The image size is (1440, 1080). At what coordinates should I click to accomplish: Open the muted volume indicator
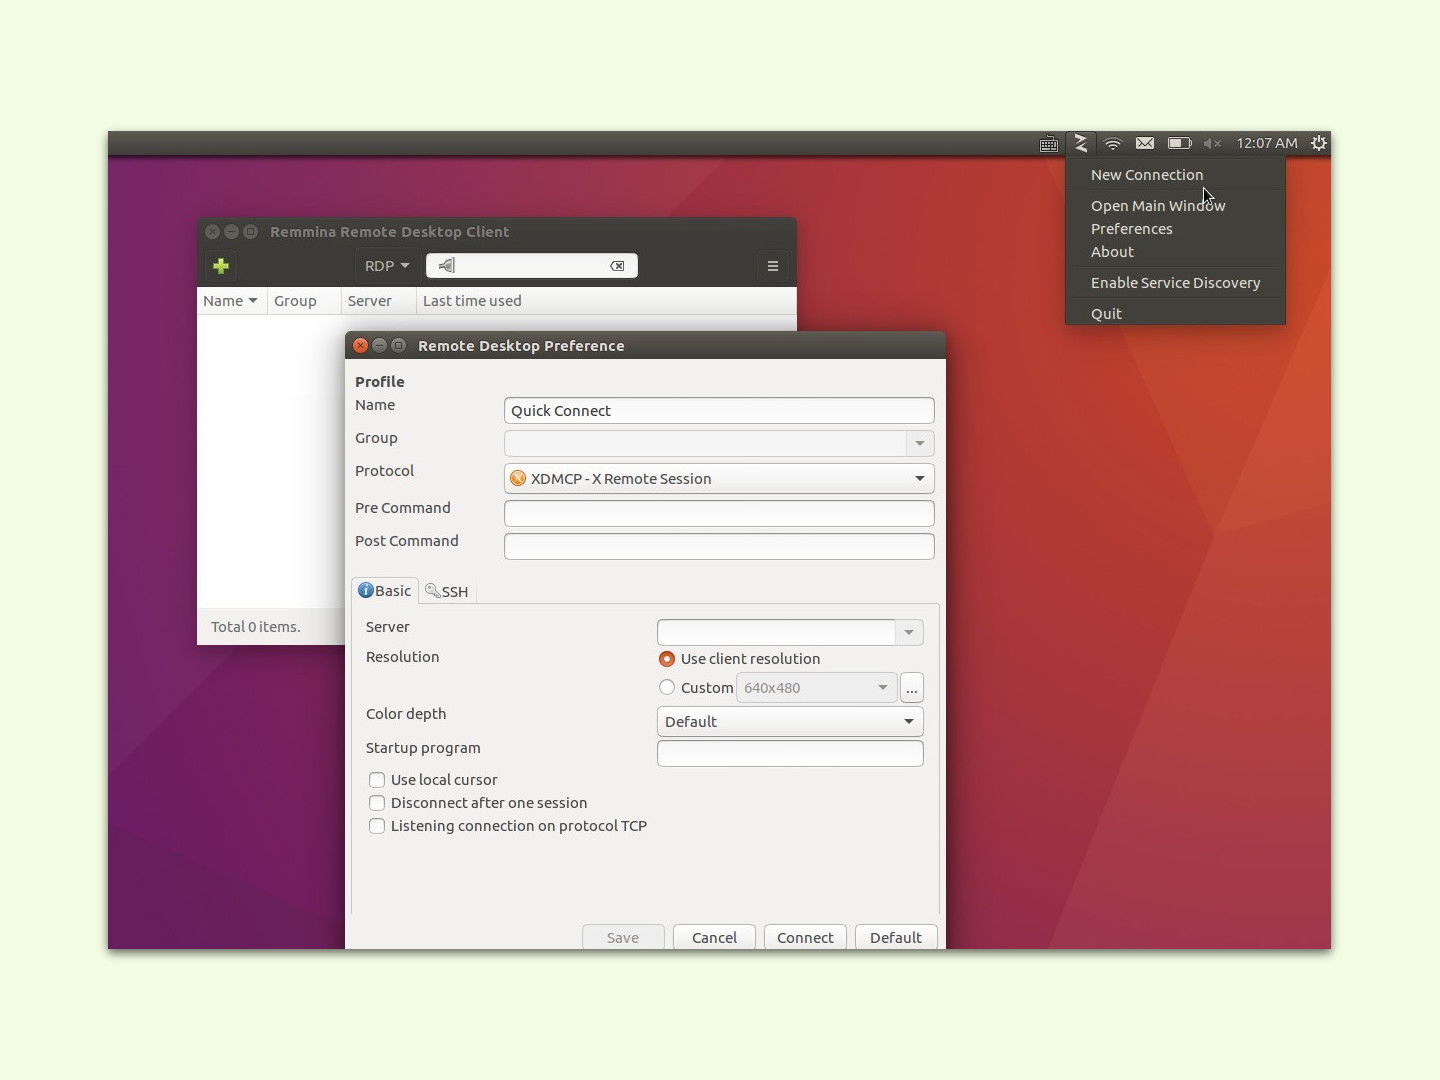[1212, 144]
